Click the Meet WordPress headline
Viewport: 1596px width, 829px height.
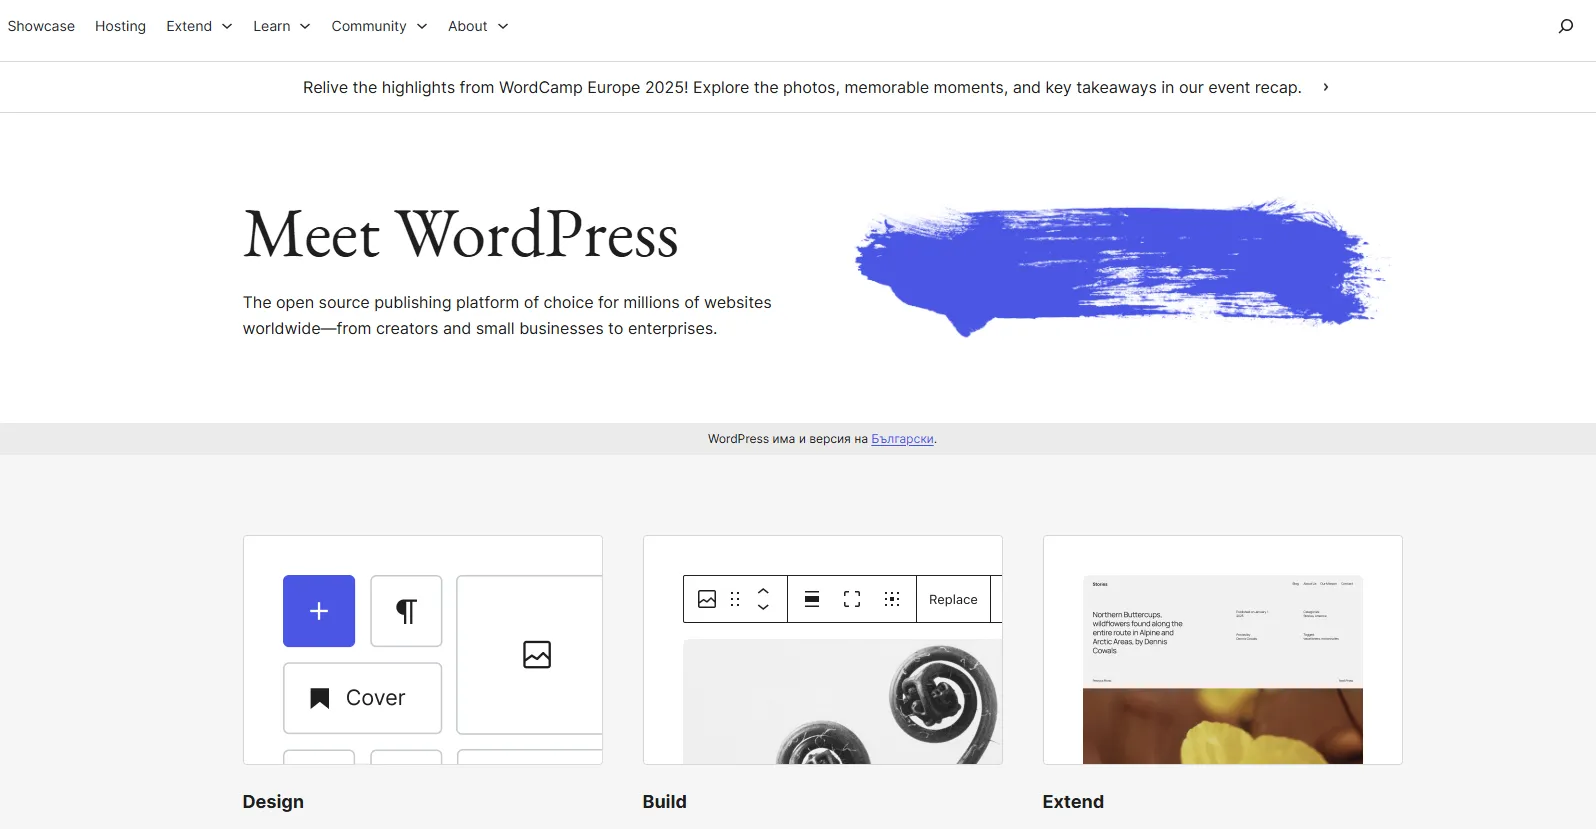point(461,235)
